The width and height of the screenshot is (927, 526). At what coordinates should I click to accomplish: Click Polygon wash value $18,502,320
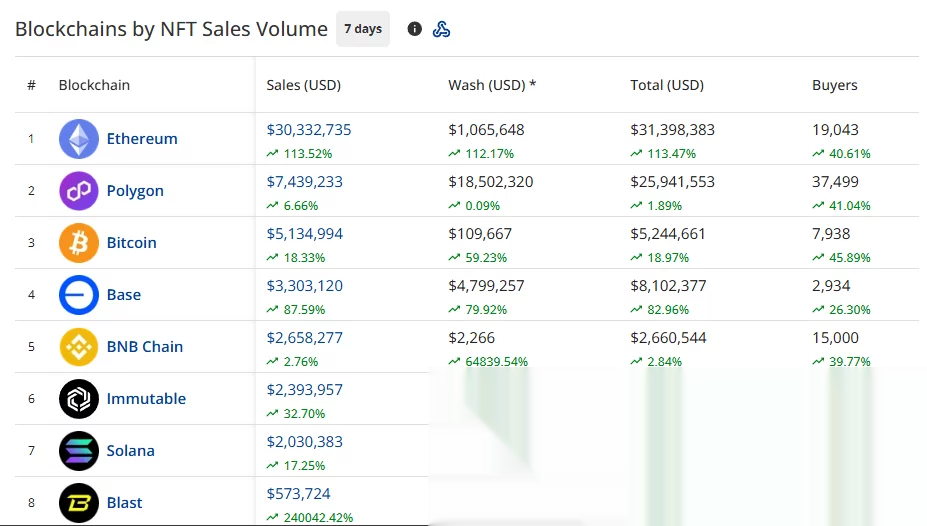click(x=491, y=182)
